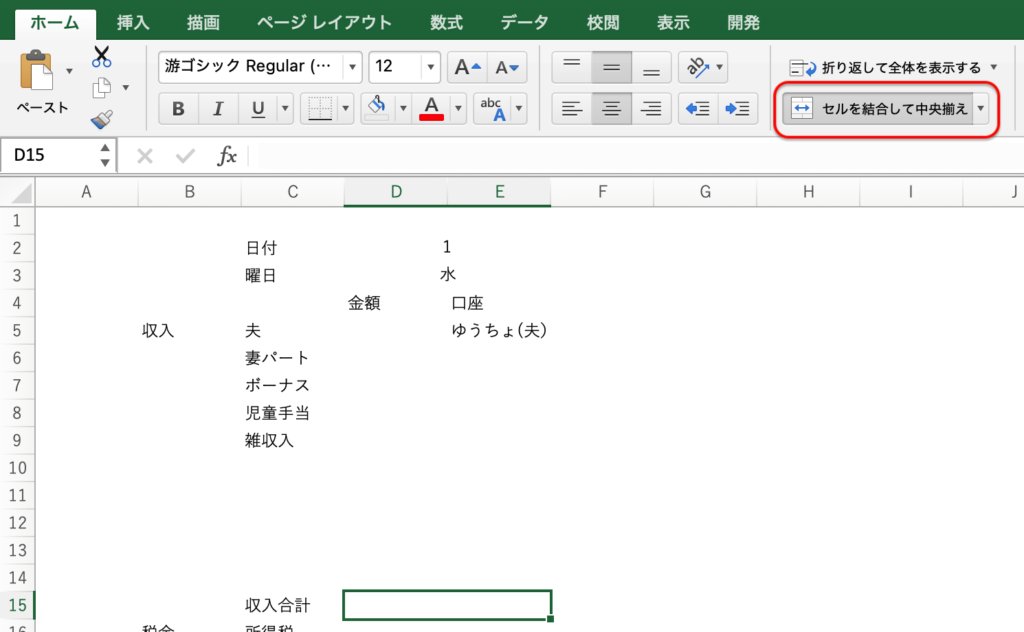Open merge cells options dropdown arrow

pos(981,109)
